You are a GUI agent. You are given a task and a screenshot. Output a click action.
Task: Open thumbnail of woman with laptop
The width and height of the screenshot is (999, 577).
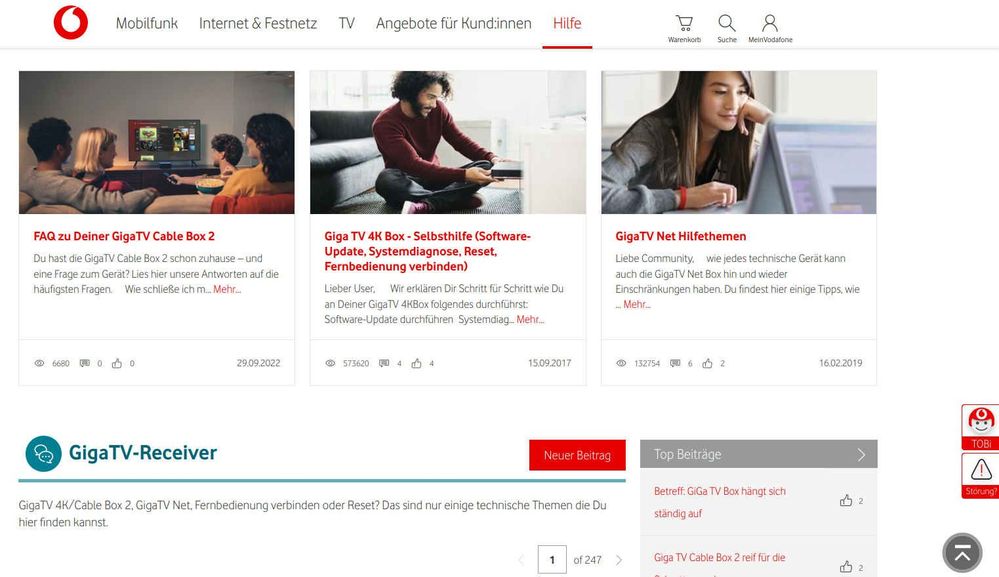tap(738, 142)
